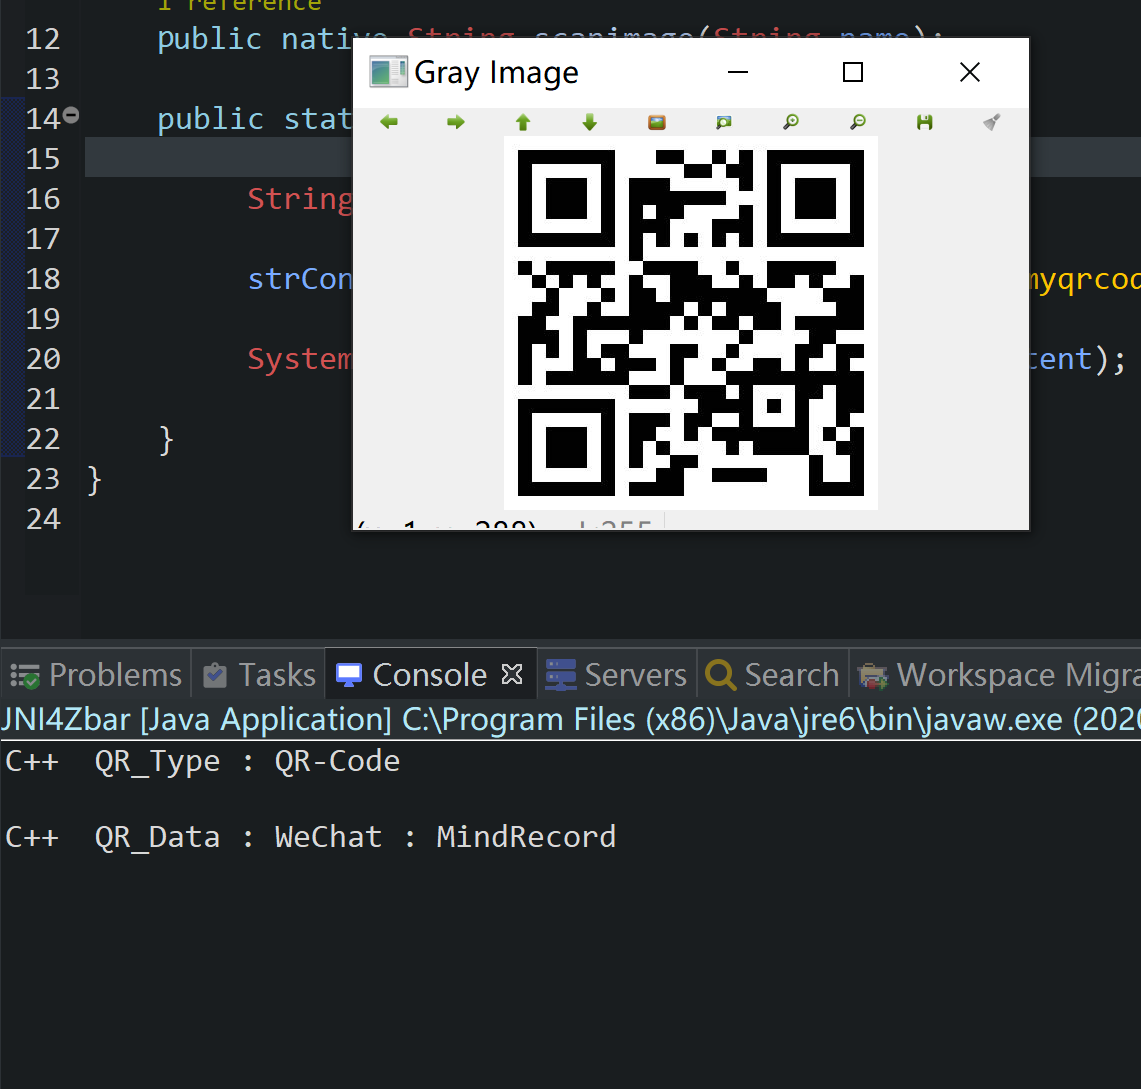Click console line 'QR_Data : WeChat : MindRecord'
Screen dimensions: 1141x1089
tap(311, 837)
